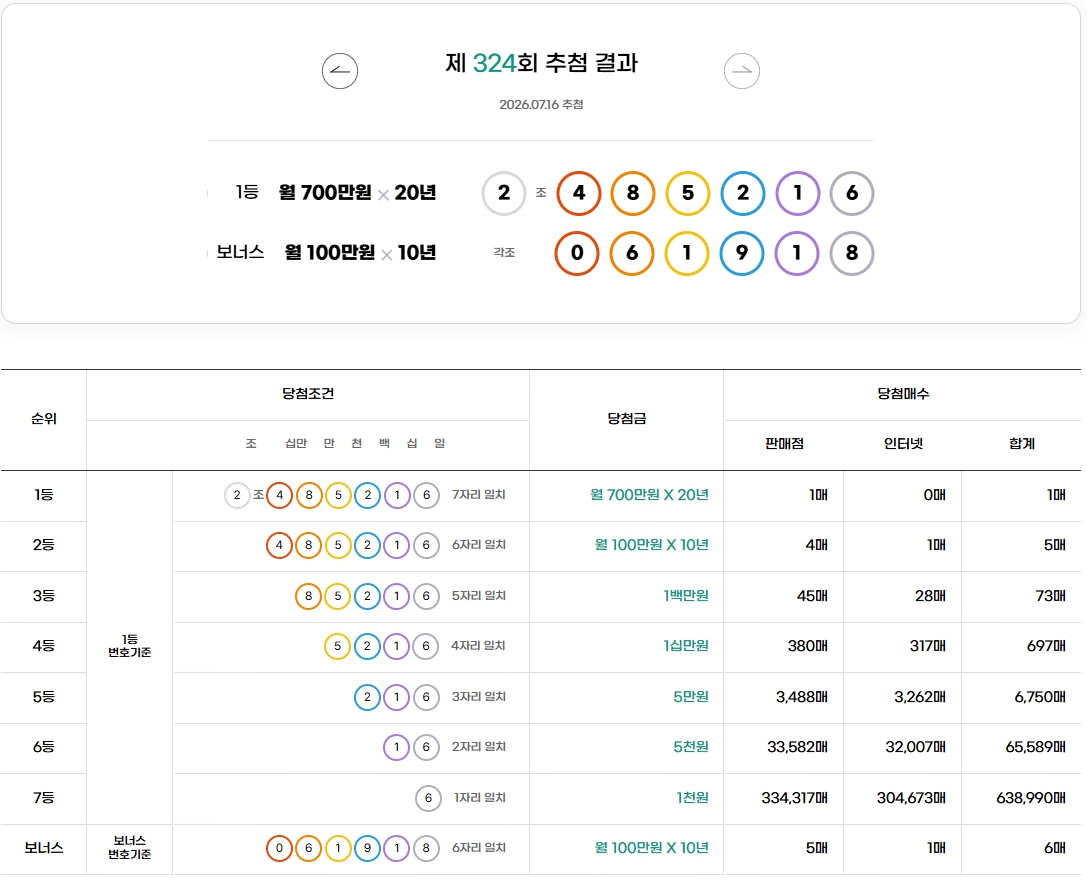1087x883 pixels.
Task: Select the 73매 total for 3등
Action: coord(1050,596)
